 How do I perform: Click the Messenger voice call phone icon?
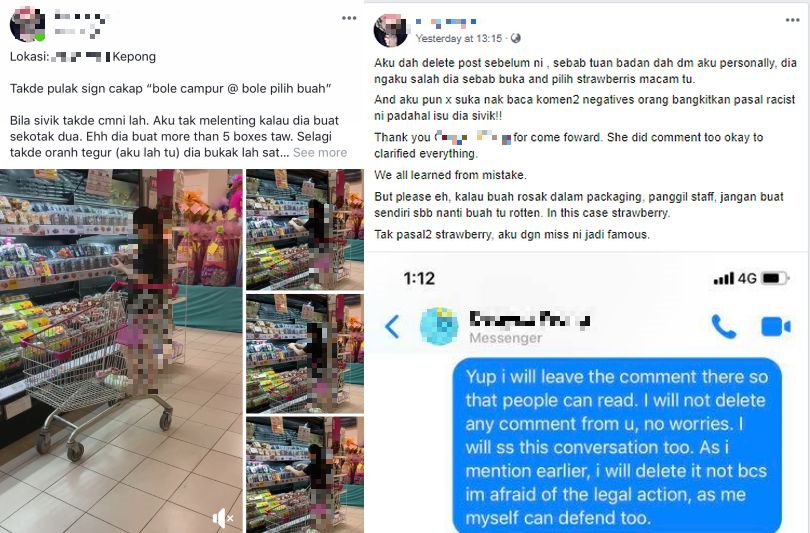click(x=724, y=326)
